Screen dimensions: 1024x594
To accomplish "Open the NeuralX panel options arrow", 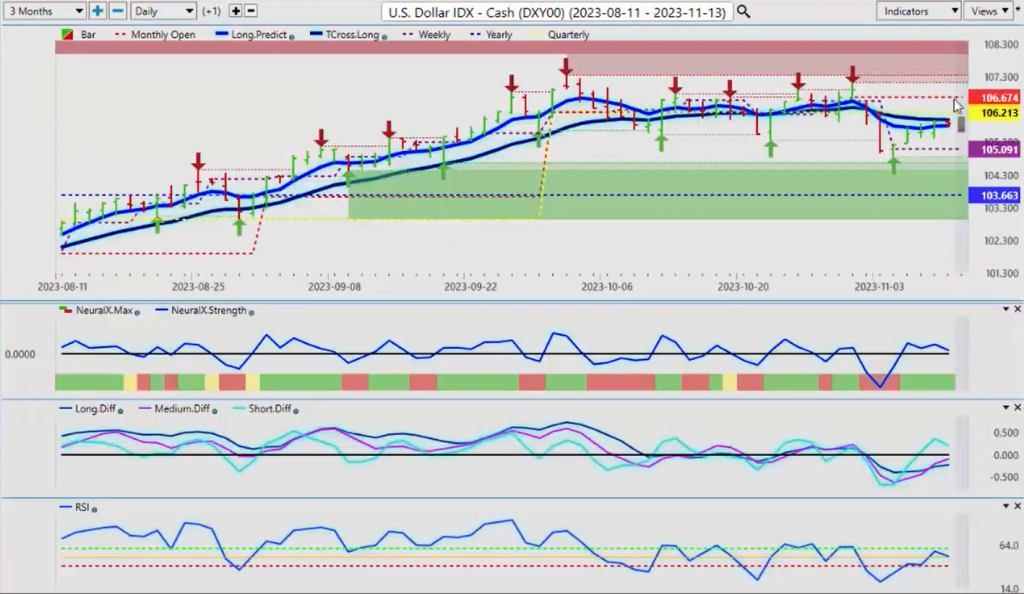I will [1006, 309].
